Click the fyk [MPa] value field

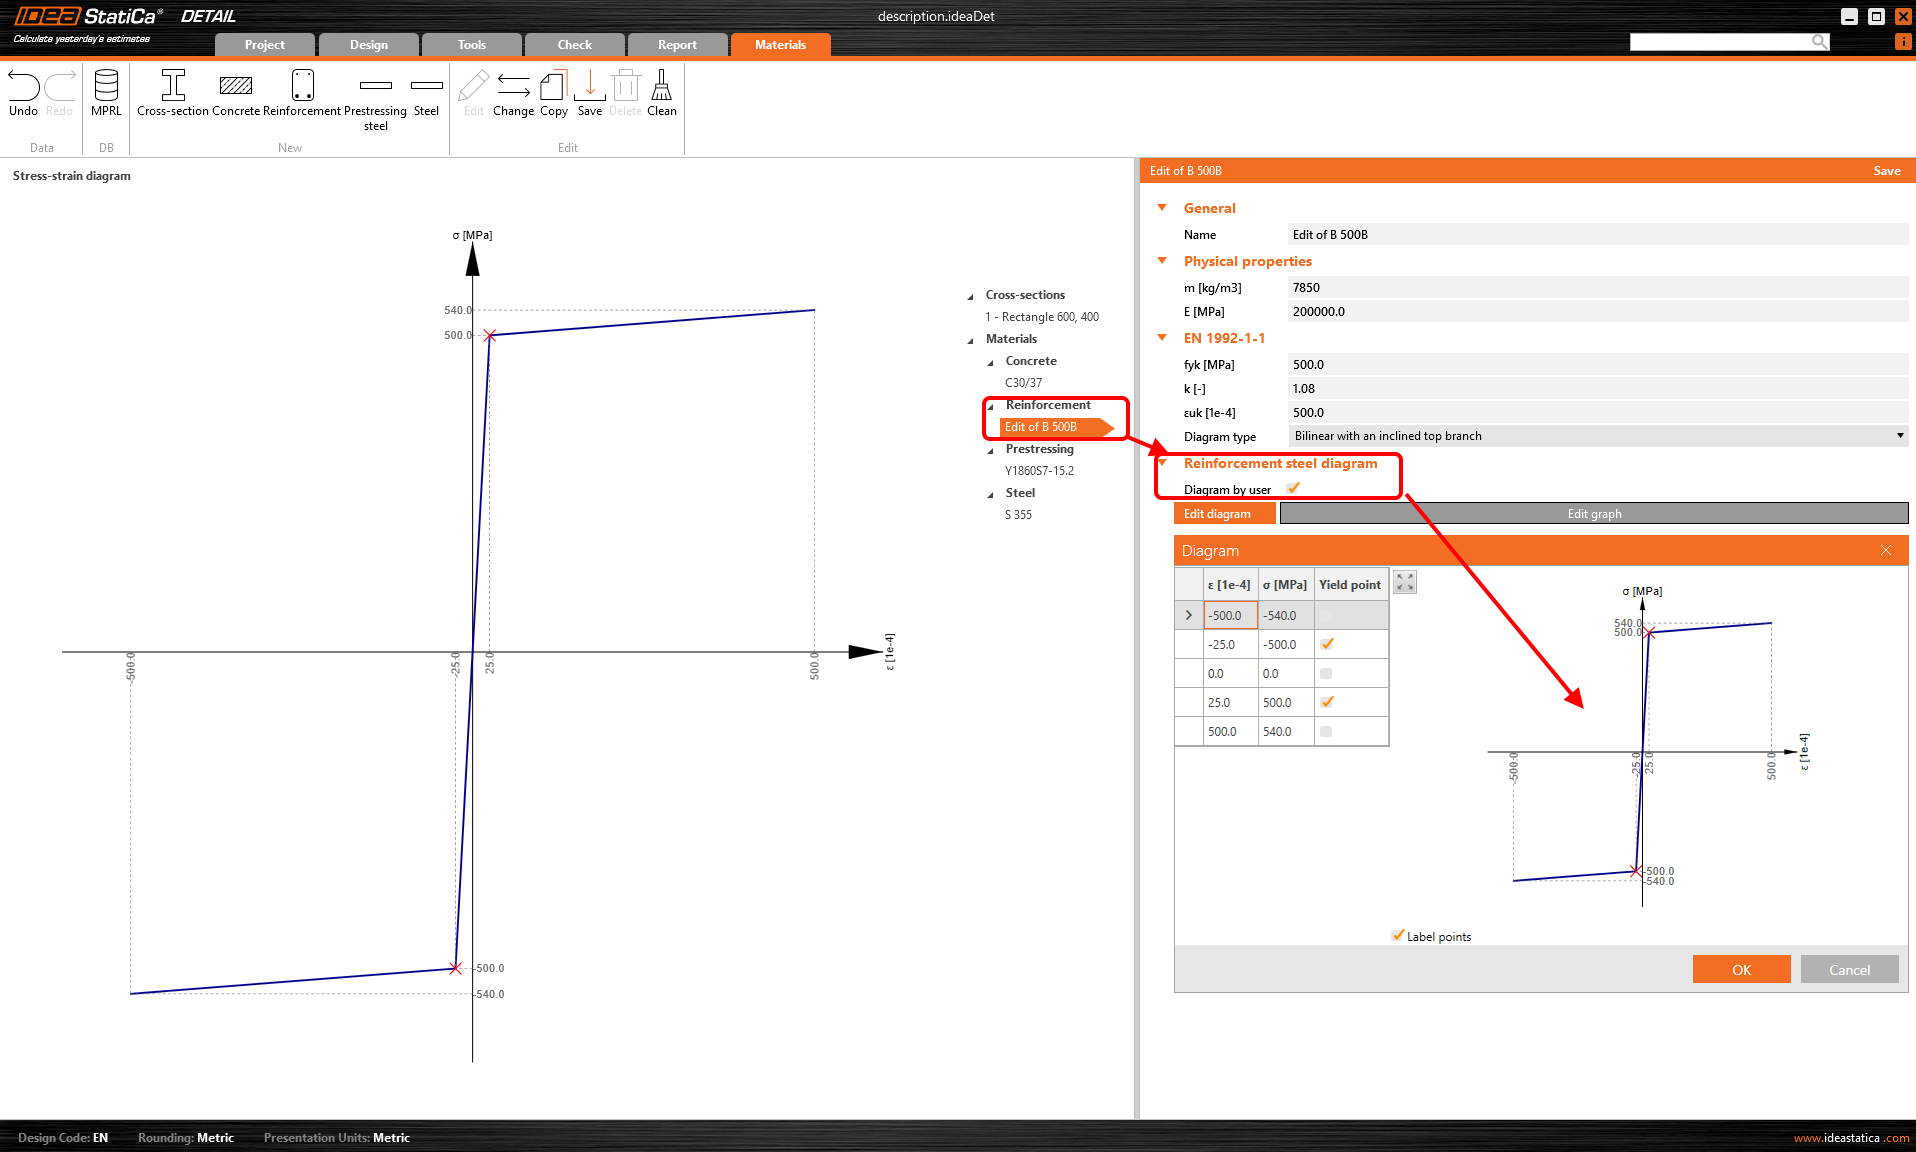1596,365
